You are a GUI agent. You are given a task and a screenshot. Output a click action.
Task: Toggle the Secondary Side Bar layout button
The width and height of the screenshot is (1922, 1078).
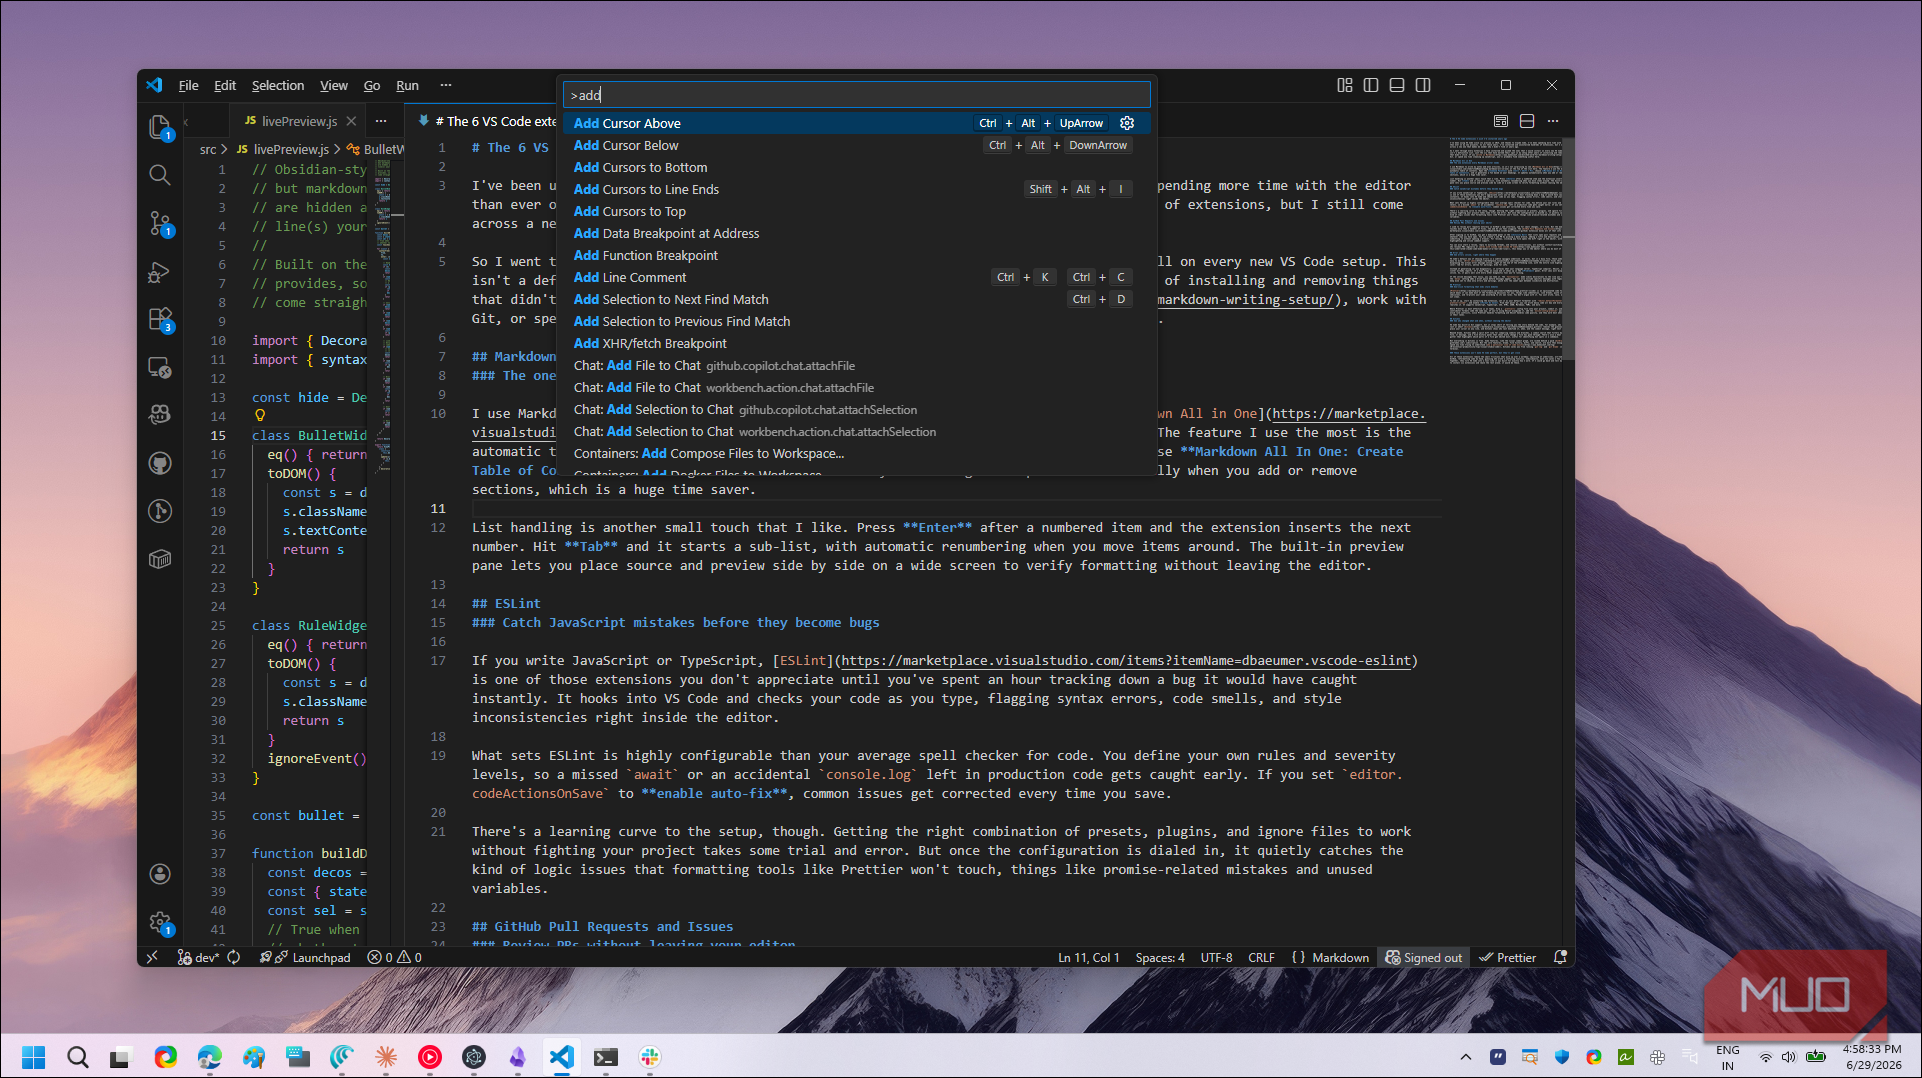1423,85
